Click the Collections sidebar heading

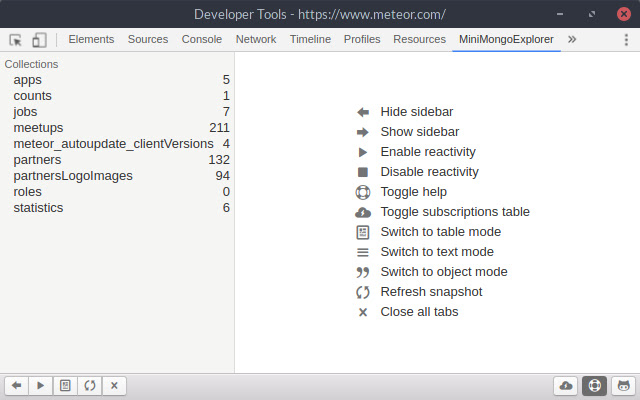click(x=31, y=64)
